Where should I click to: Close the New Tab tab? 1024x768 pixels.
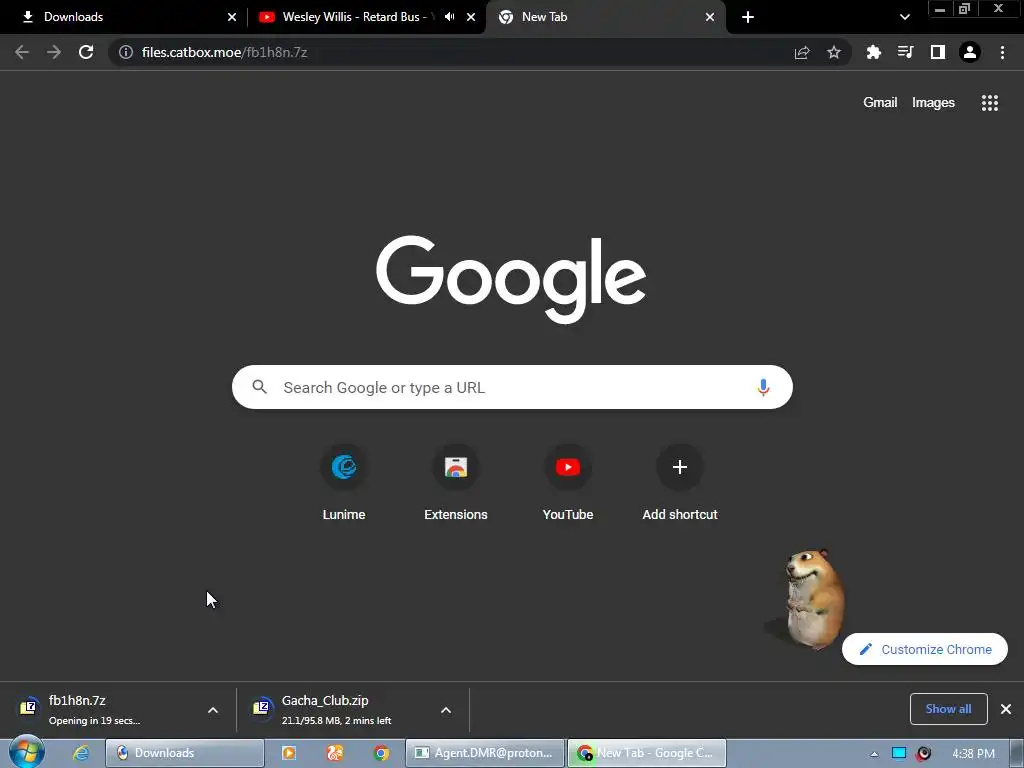point(710,17)
